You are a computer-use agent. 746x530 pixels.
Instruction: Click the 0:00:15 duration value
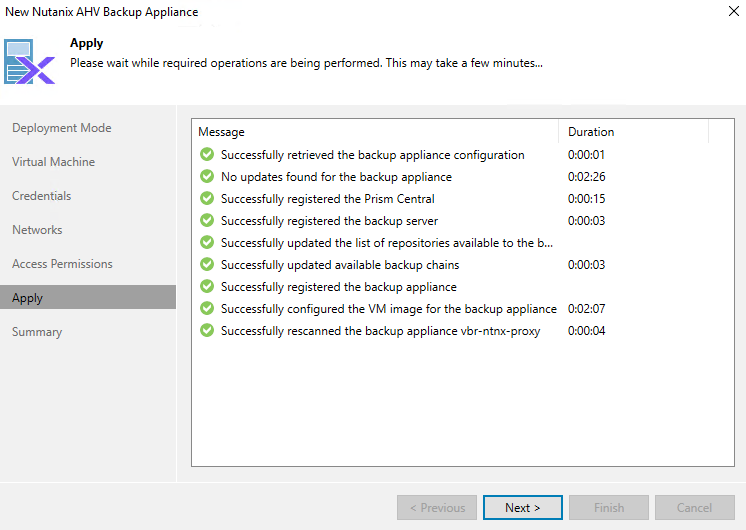587,198
